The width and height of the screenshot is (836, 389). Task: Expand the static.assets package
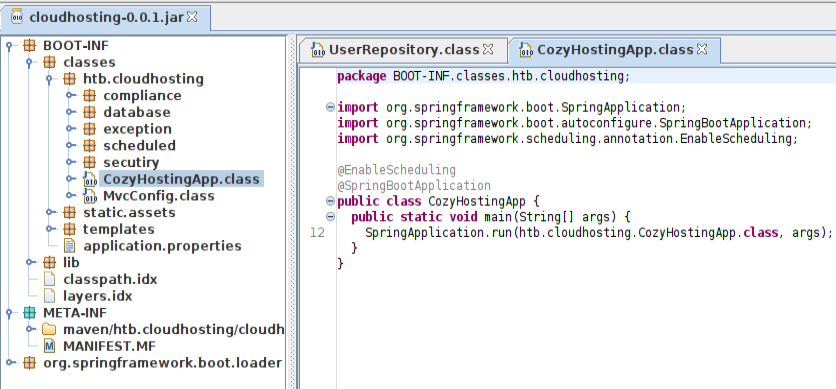coord(50,213)
